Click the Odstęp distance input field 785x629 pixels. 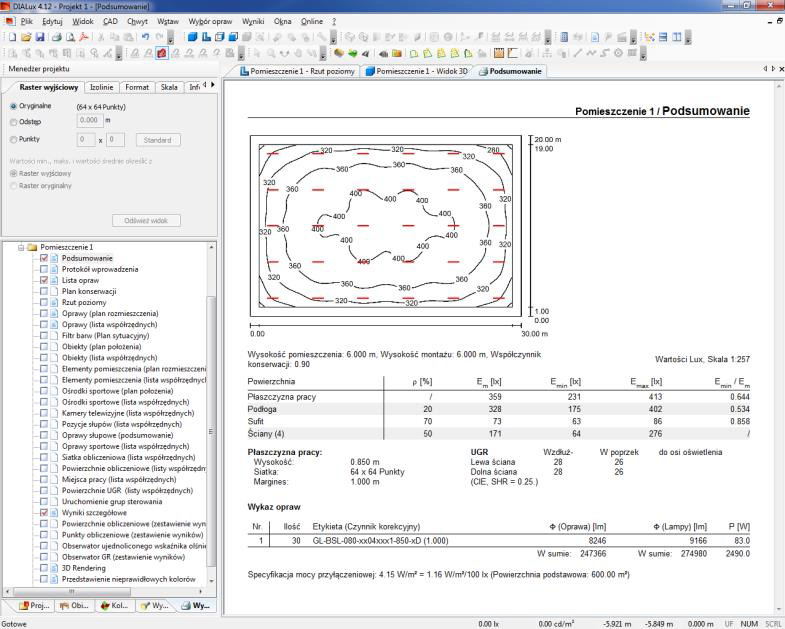pos(90,120)
